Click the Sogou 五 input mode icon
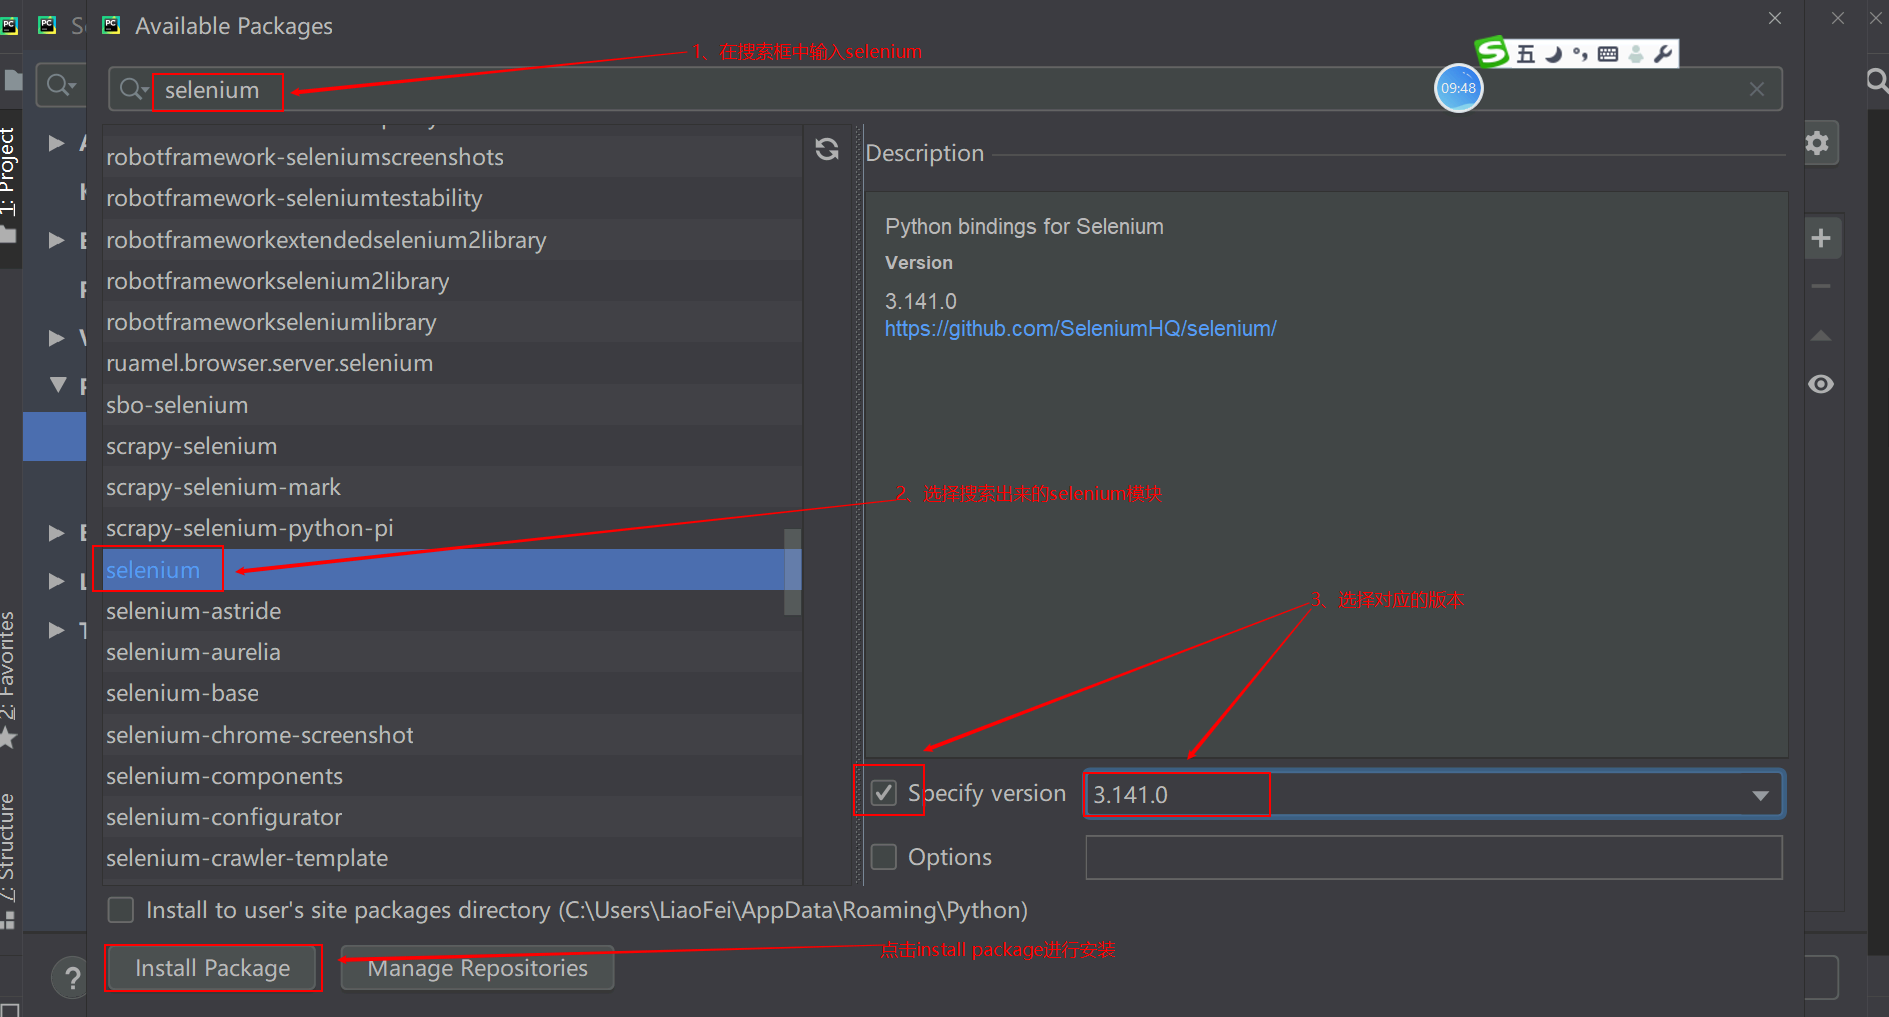The height and width of the screenshot is (1017, 1889). tap(1526, 54)
